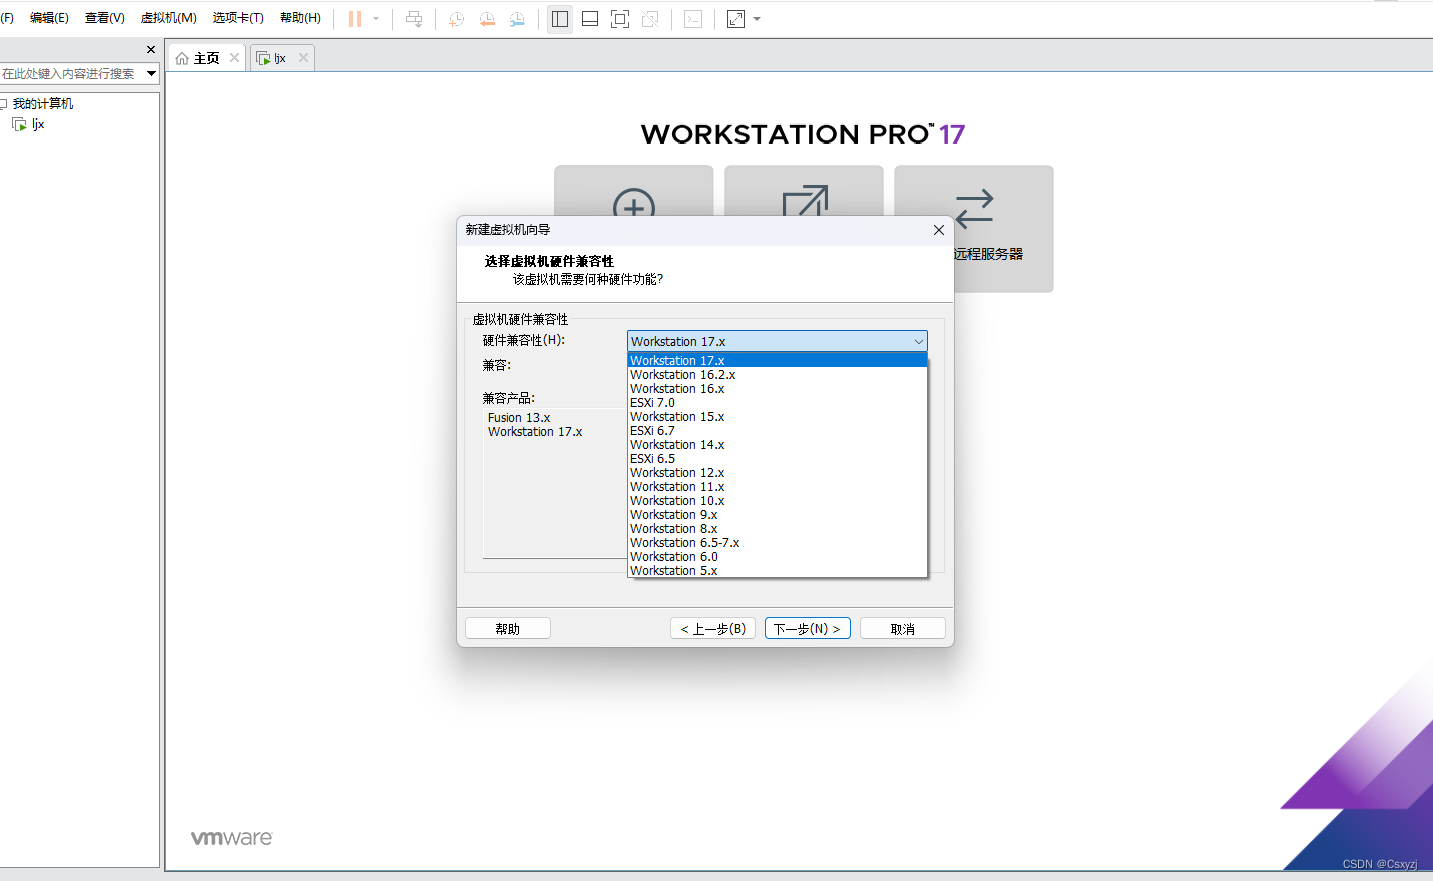1433x881 pixels.
Task: Select Workstation 11.x from the list
Action: (777, 487)
